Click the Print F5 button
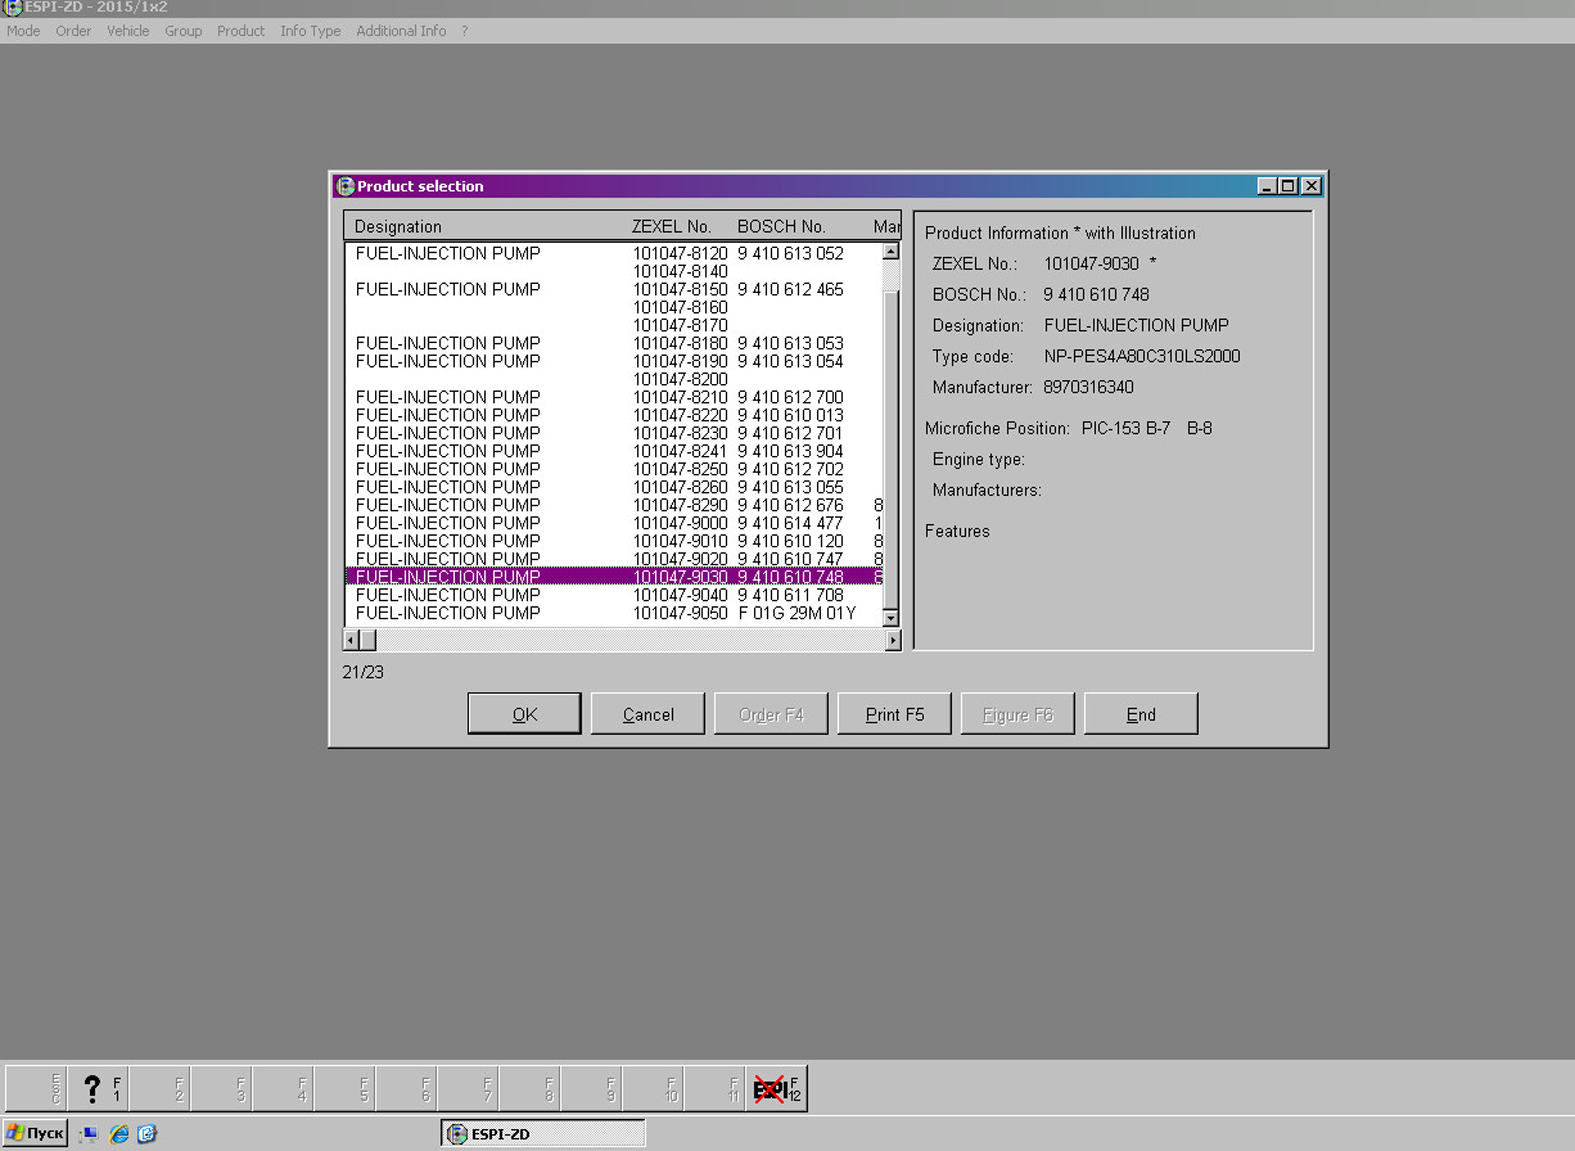This screenshot has width=1575, height=1151. pos(894,714)
